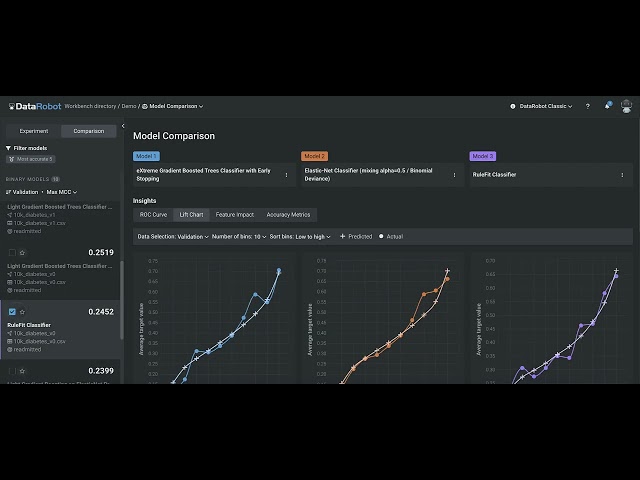
Task: Select the Accuracy Metrics insight tab
Action: pos(288,215)
